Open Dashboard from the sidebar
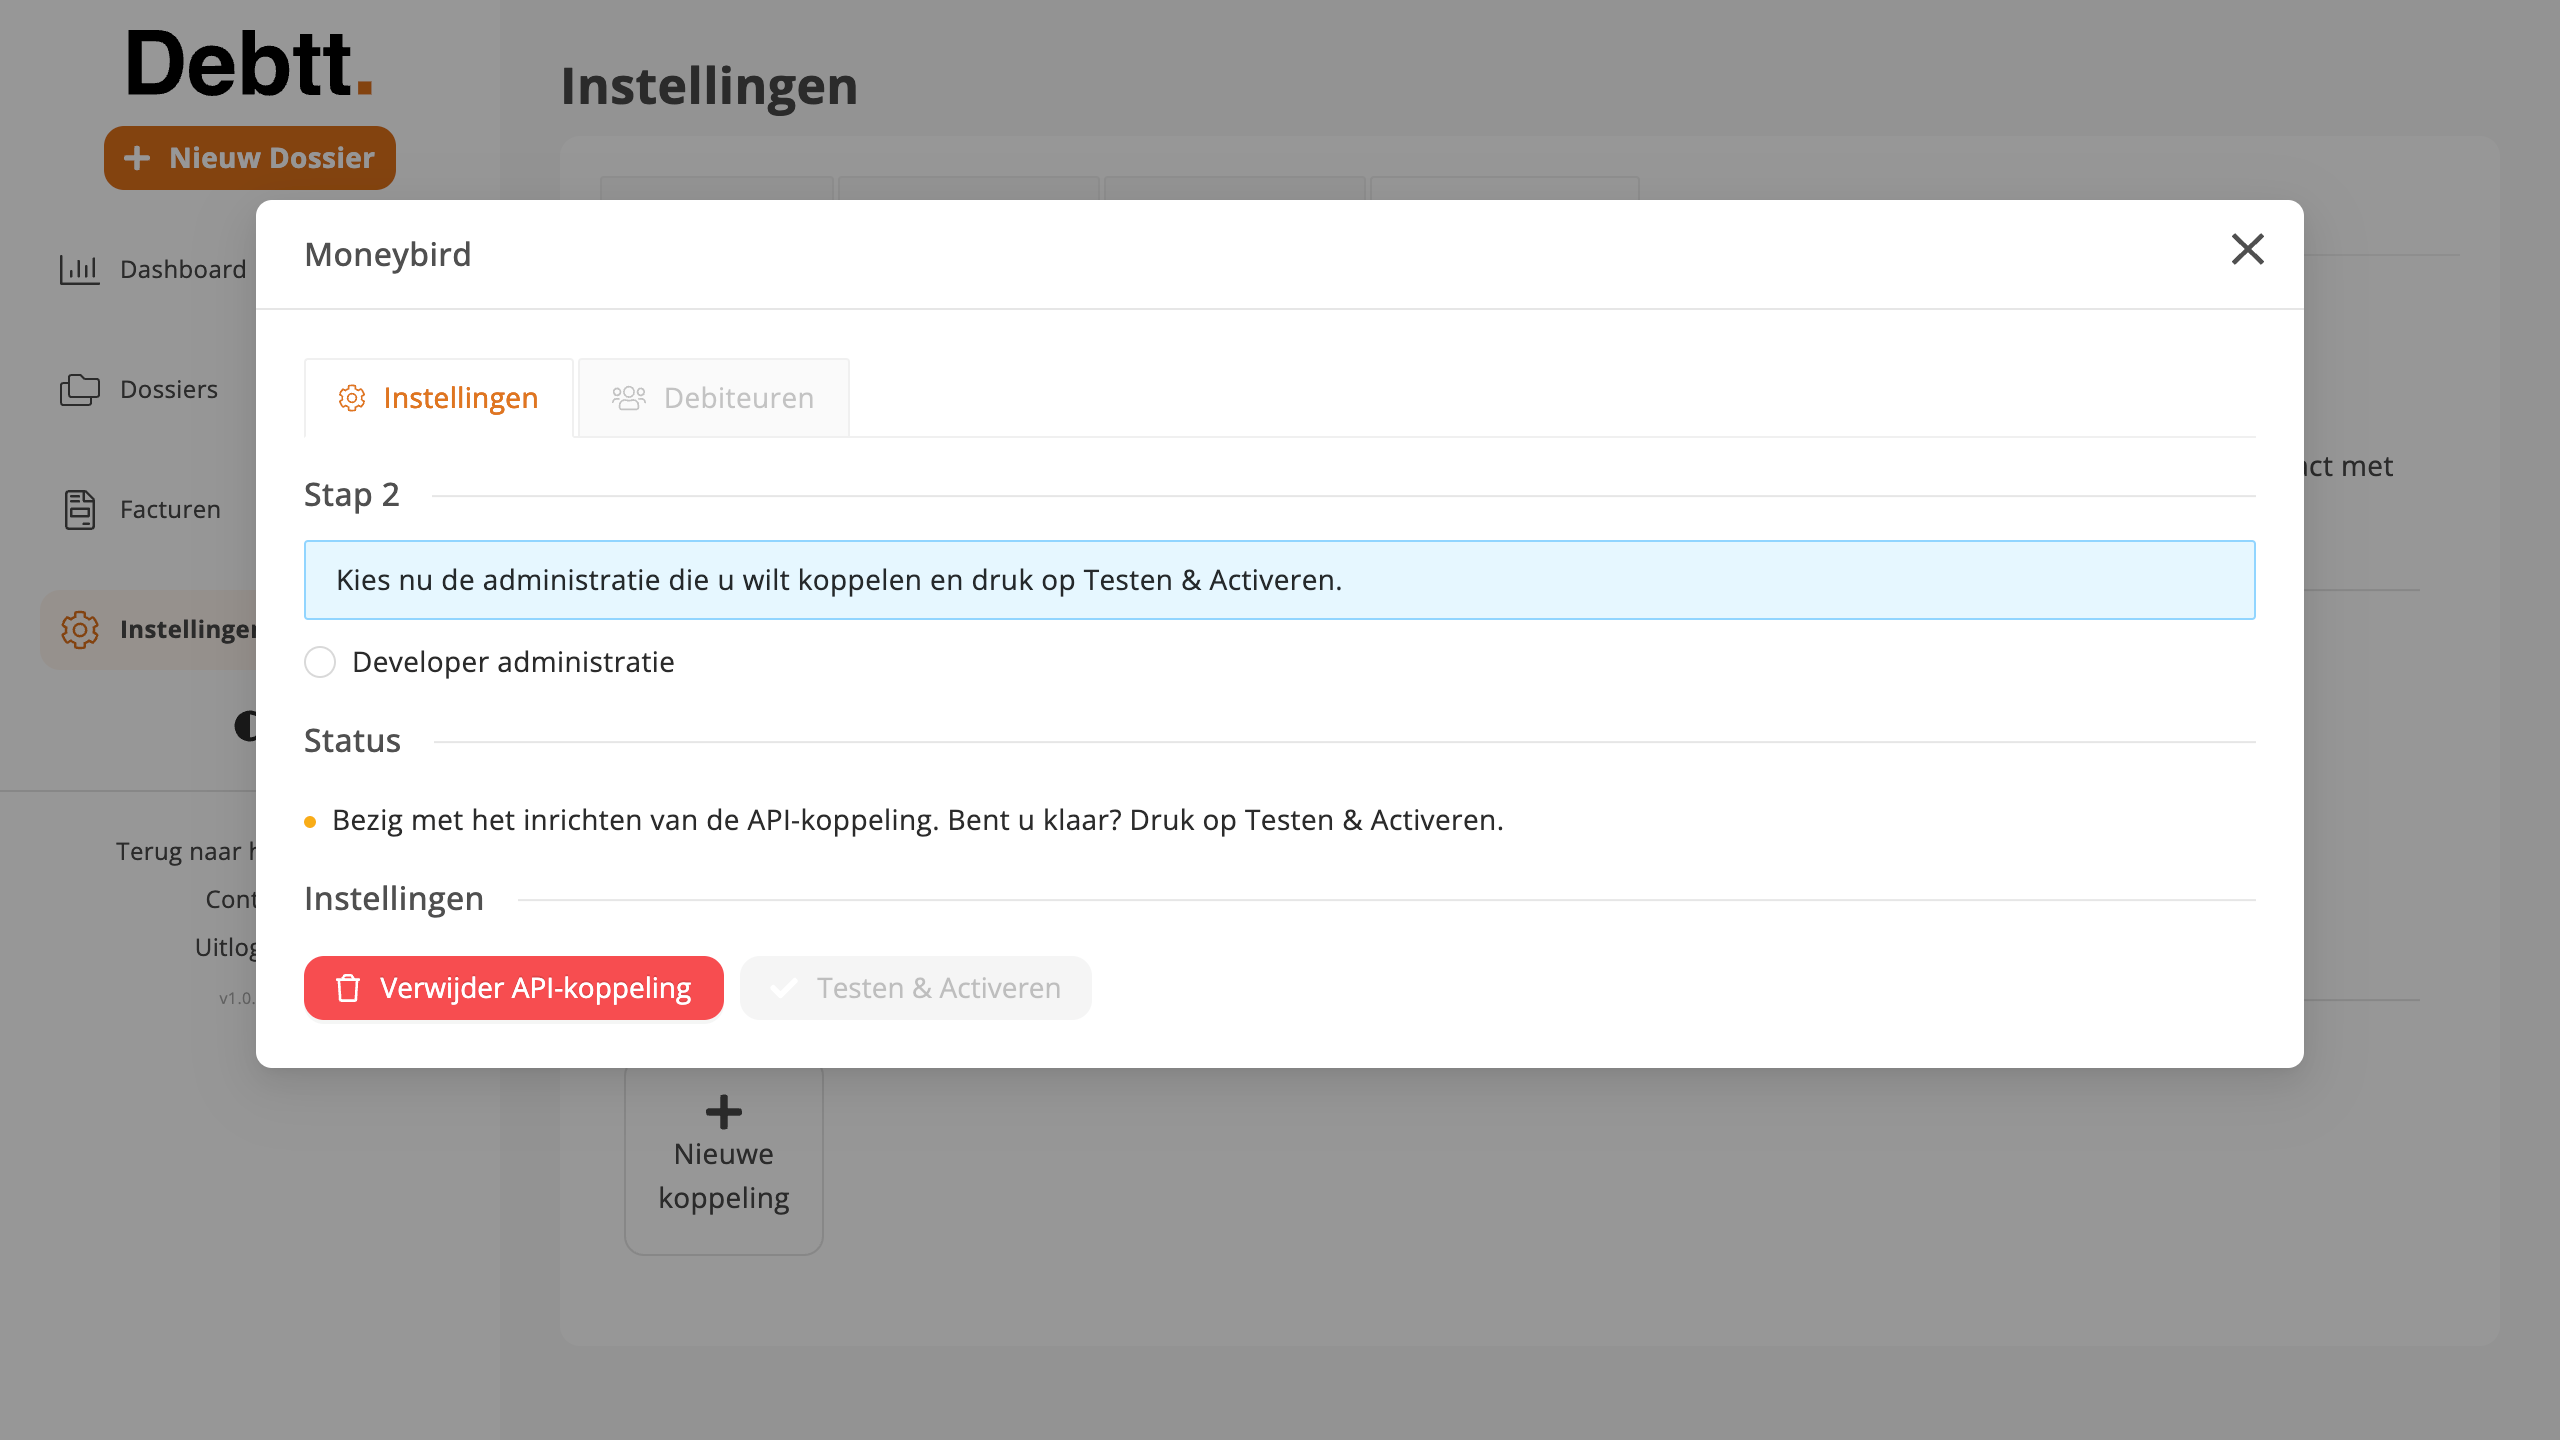 (x=183, y=269)
